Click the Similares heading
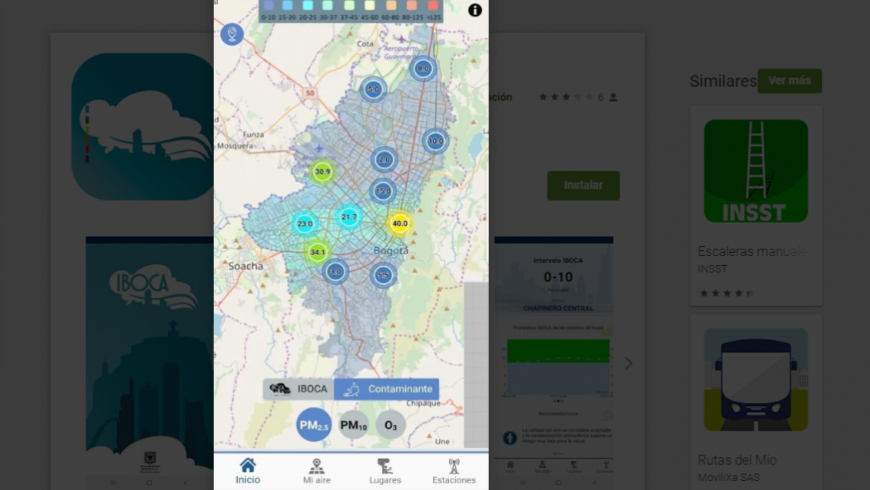Screen dimensions: 870x490 (x=723, y=81)
